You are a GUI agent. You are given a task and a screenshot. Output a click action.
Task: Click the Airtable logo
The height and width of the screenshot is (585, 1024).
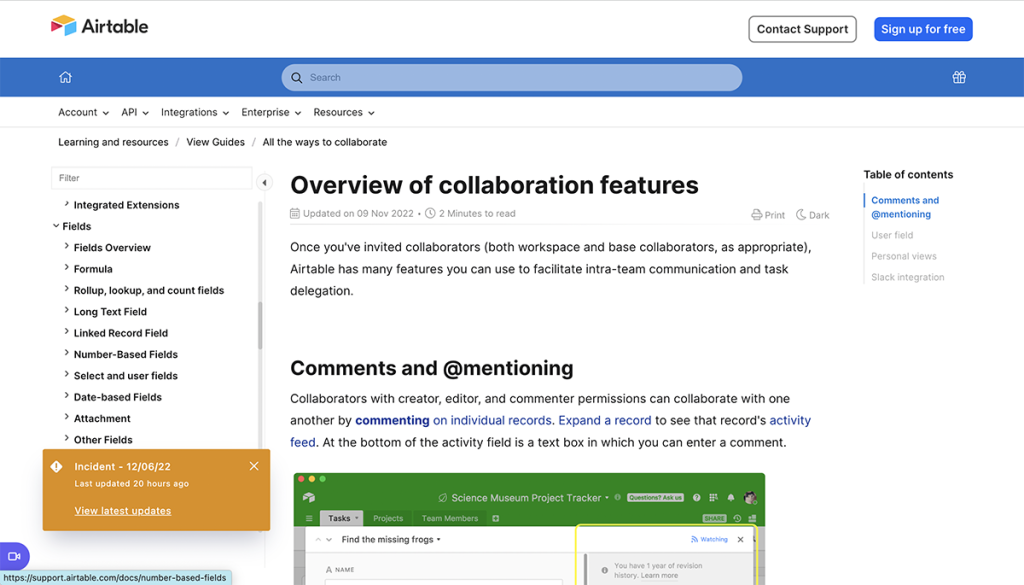(99, 26)
